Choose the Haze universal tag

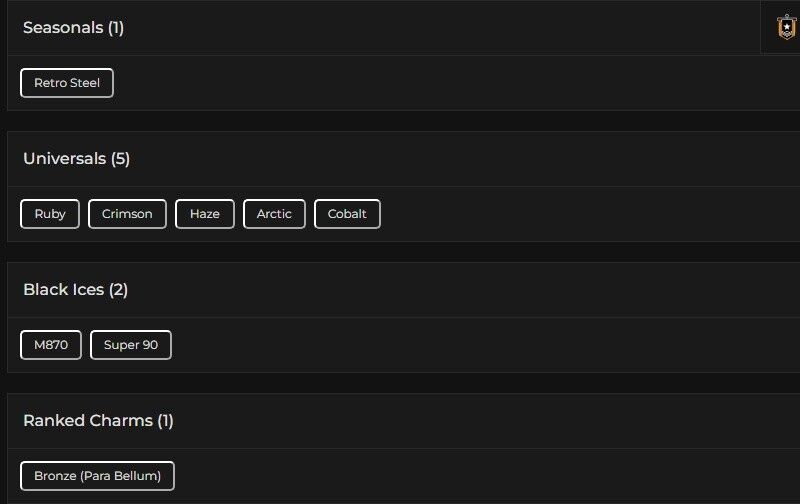coord(205,214)
